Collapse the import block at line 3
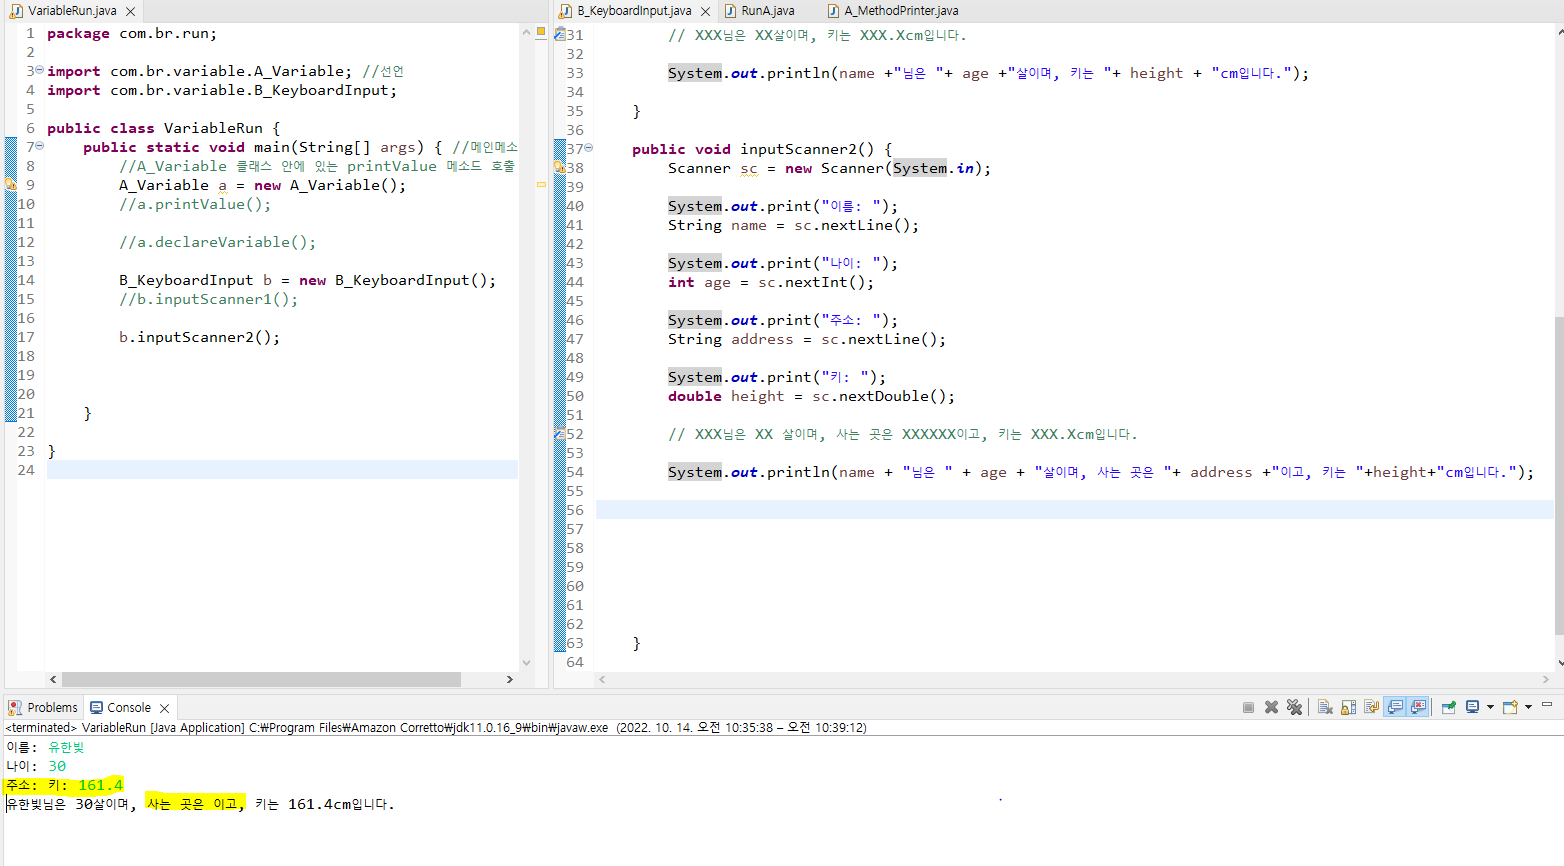The image size is (1564, 866). point(40,70)
